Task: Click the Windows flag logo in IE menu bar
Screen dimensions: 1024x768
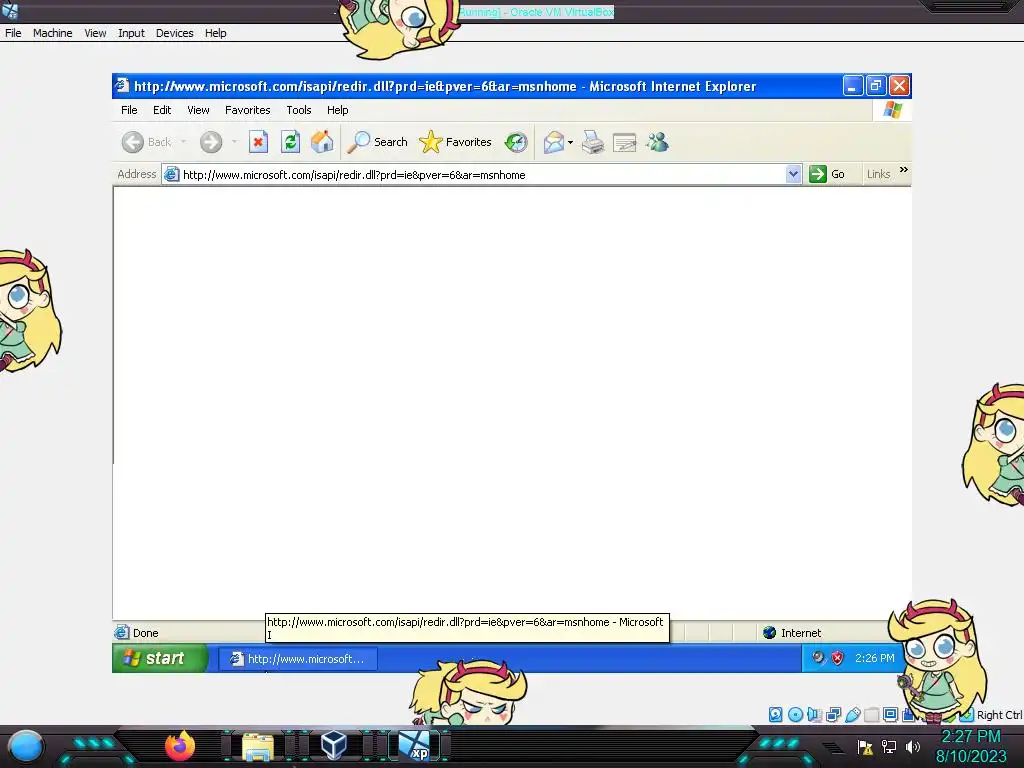Action: [892, 110]
